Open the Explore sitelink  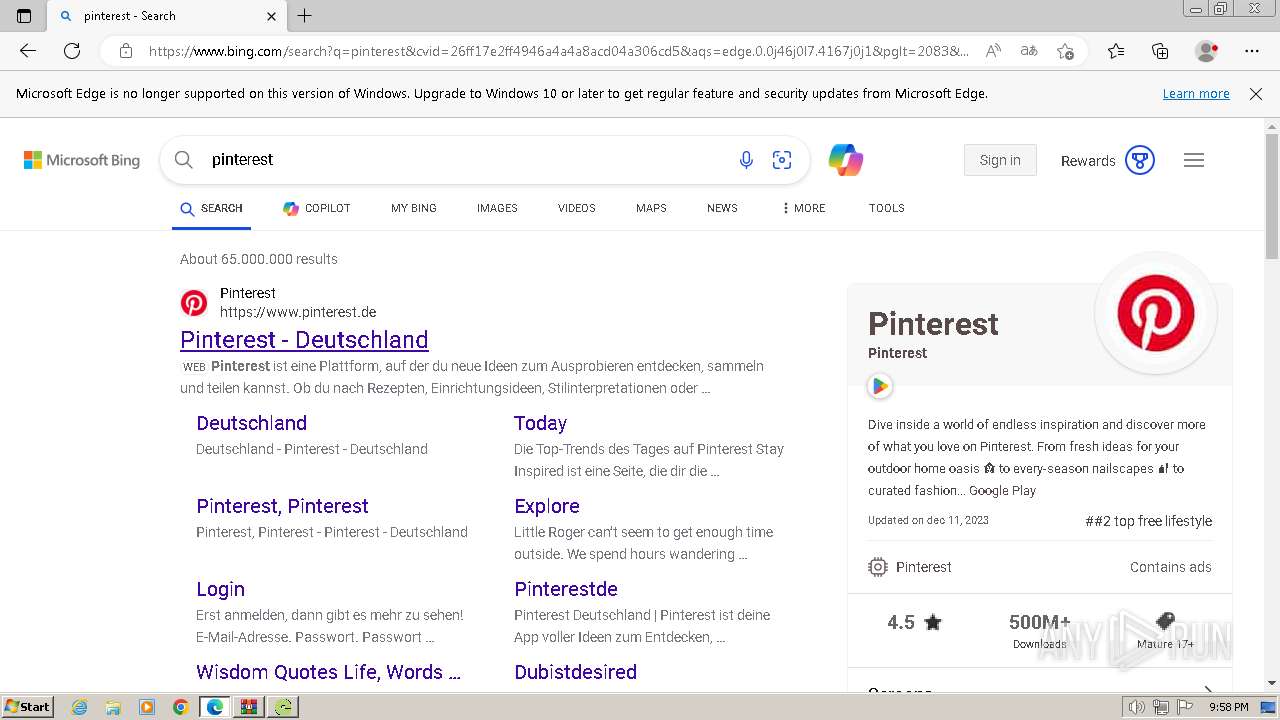tap(547, 506)
